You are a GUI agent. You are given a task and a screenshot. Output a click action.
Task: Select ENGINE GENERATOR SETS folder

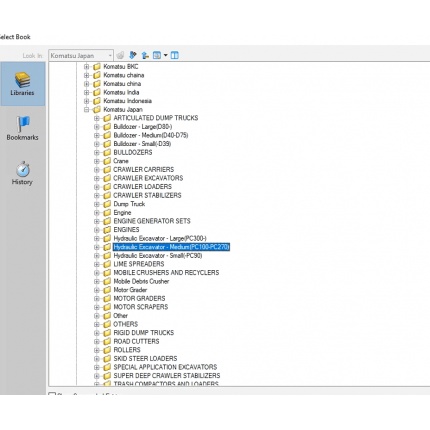tap(152, 221)
